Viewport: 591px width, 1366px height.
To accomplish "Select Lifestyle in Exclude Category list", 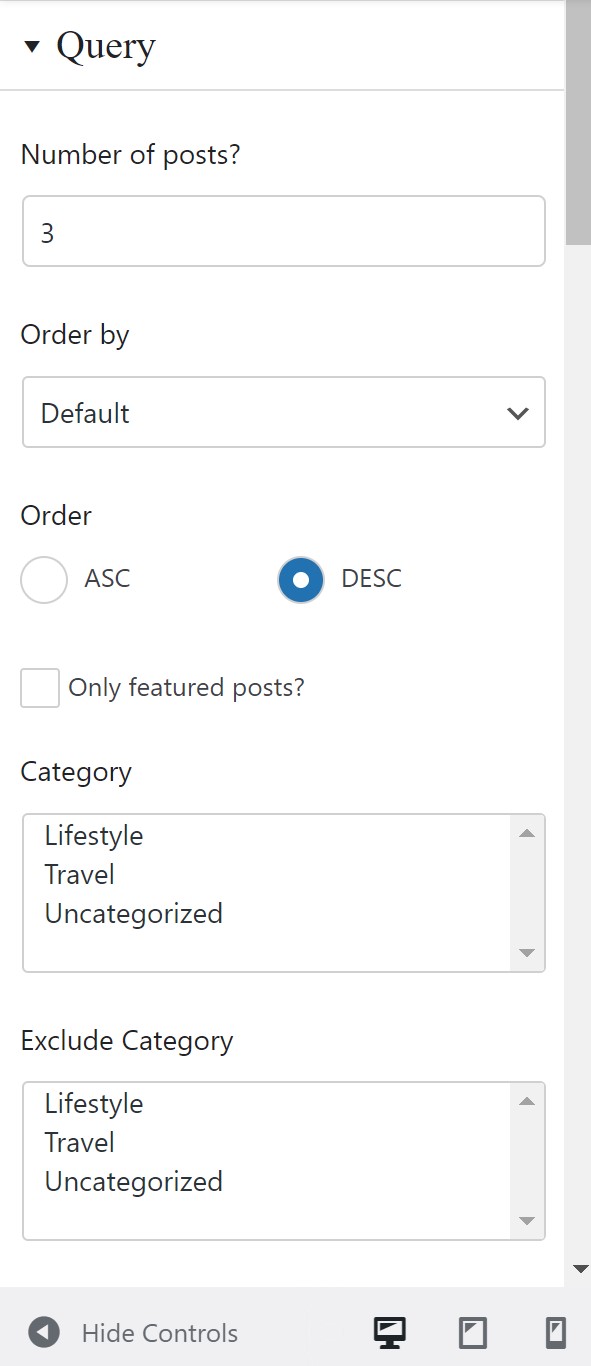I will [94, 1104].
